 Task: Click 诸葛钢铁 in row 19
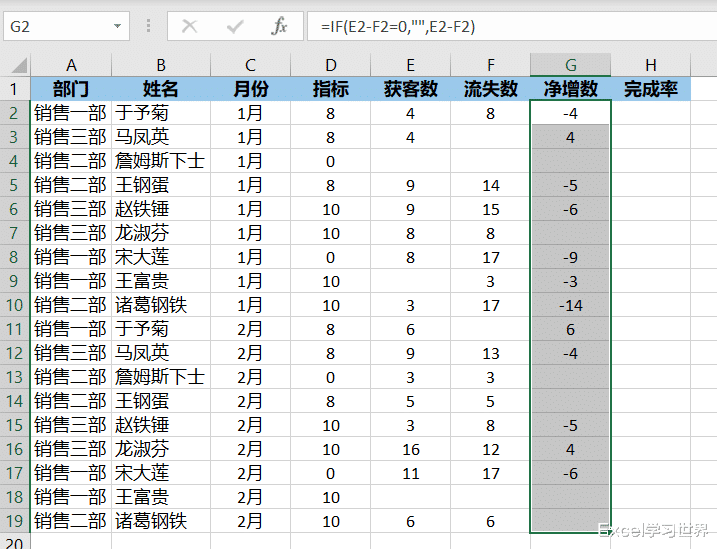click(151, 521)
